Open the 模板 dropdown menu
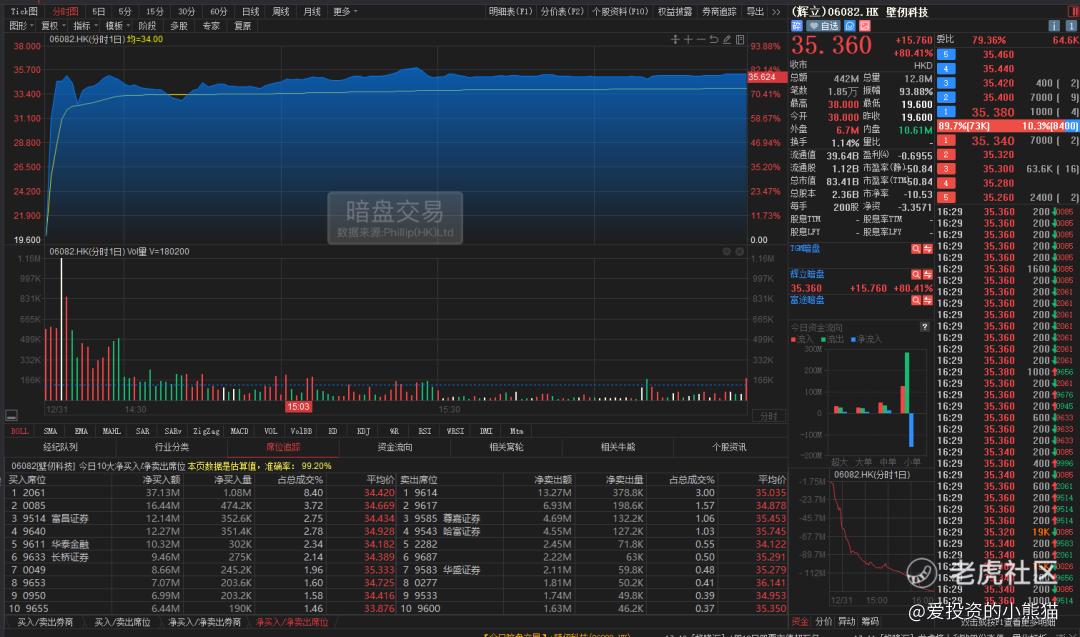1080x637 pixels. 116,25
